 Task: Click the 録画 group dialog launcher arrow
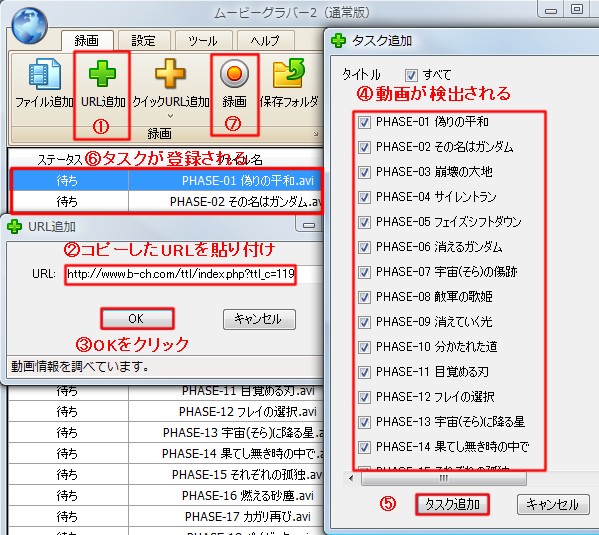(x=316, y=134)
